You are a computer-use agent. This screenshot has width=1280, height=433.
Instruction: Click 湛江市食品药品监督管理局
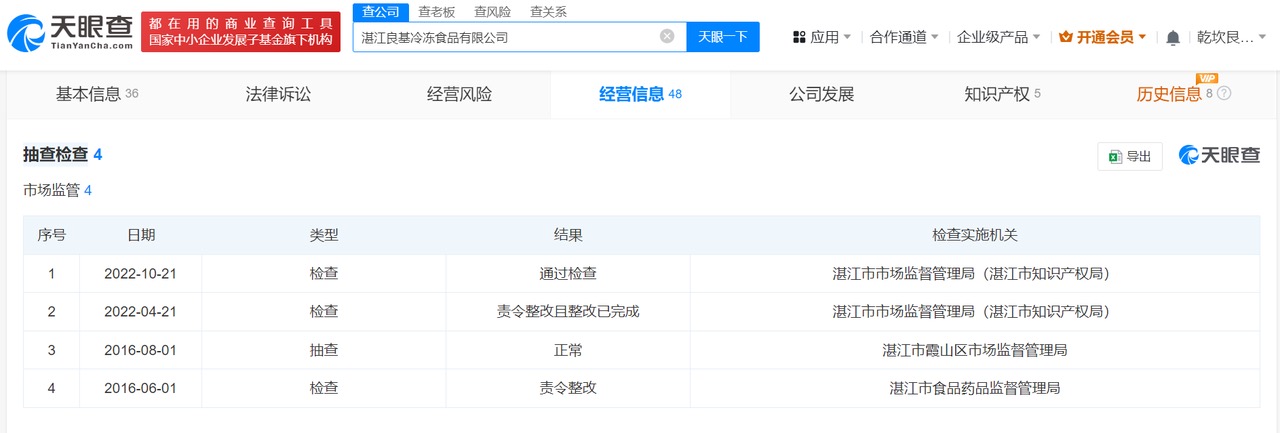(x=975, y=387)
